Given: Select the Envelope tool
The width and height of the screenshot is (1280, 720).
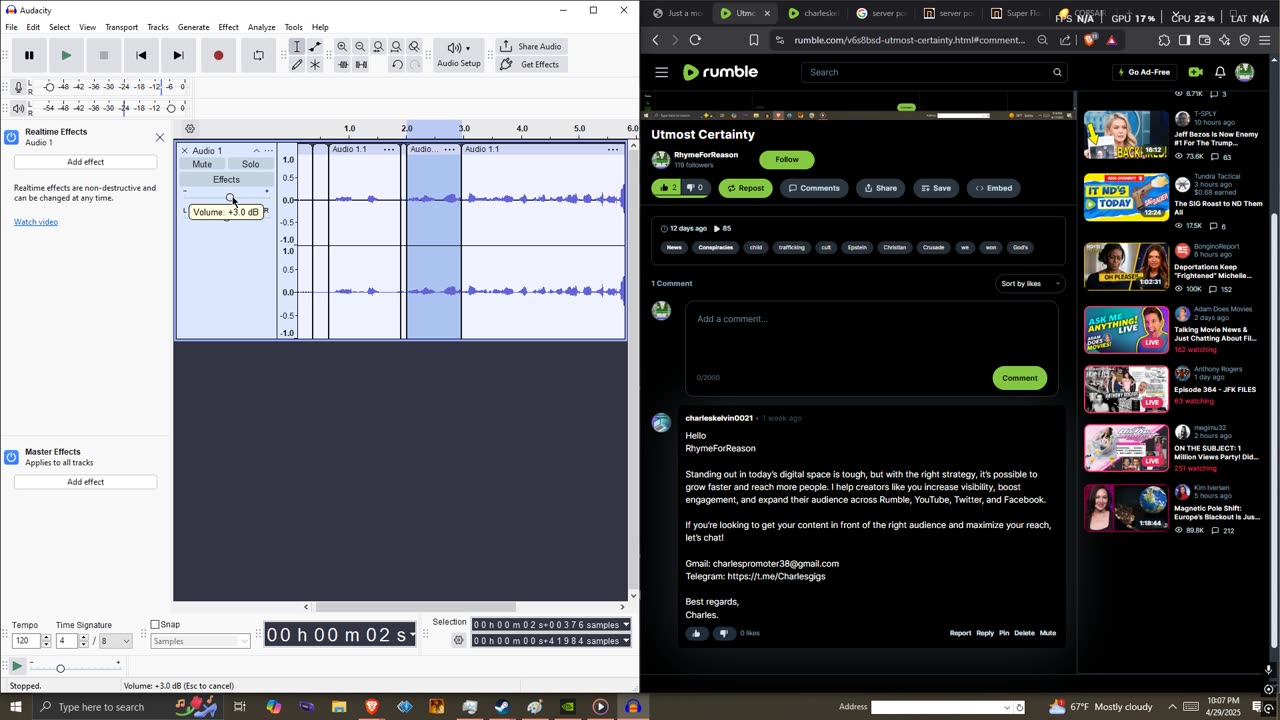Looking at the screenshot, I should [x=315, y=46].
